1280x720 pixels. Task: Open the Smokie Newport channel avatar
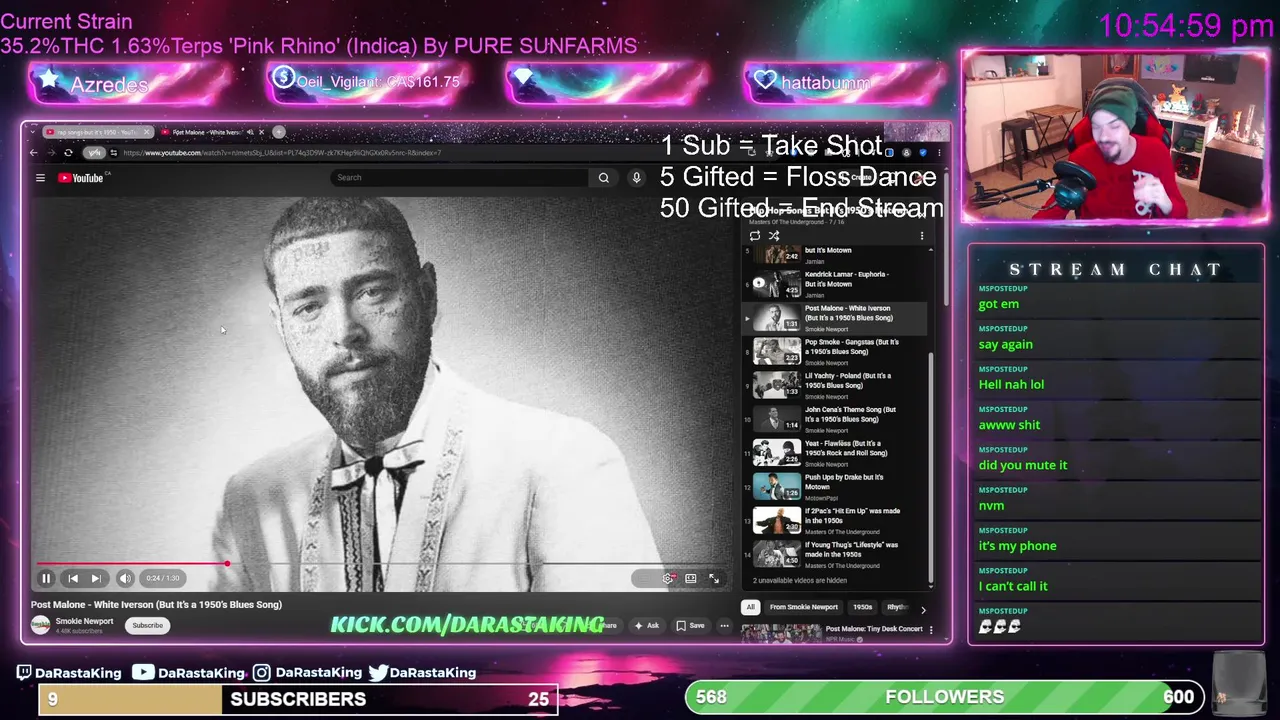pyautogui.click(x=40, y=625)
